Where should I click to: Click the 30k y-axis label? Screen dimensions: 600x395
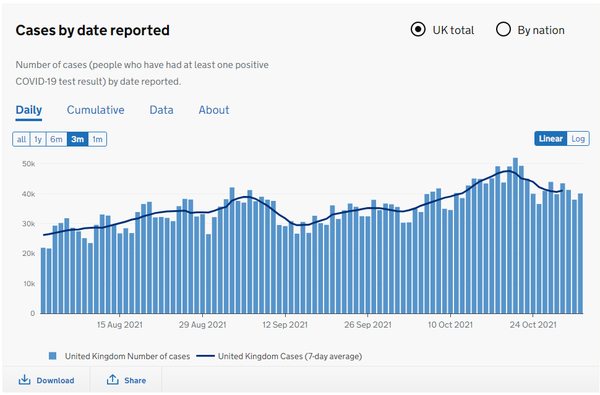29,224
